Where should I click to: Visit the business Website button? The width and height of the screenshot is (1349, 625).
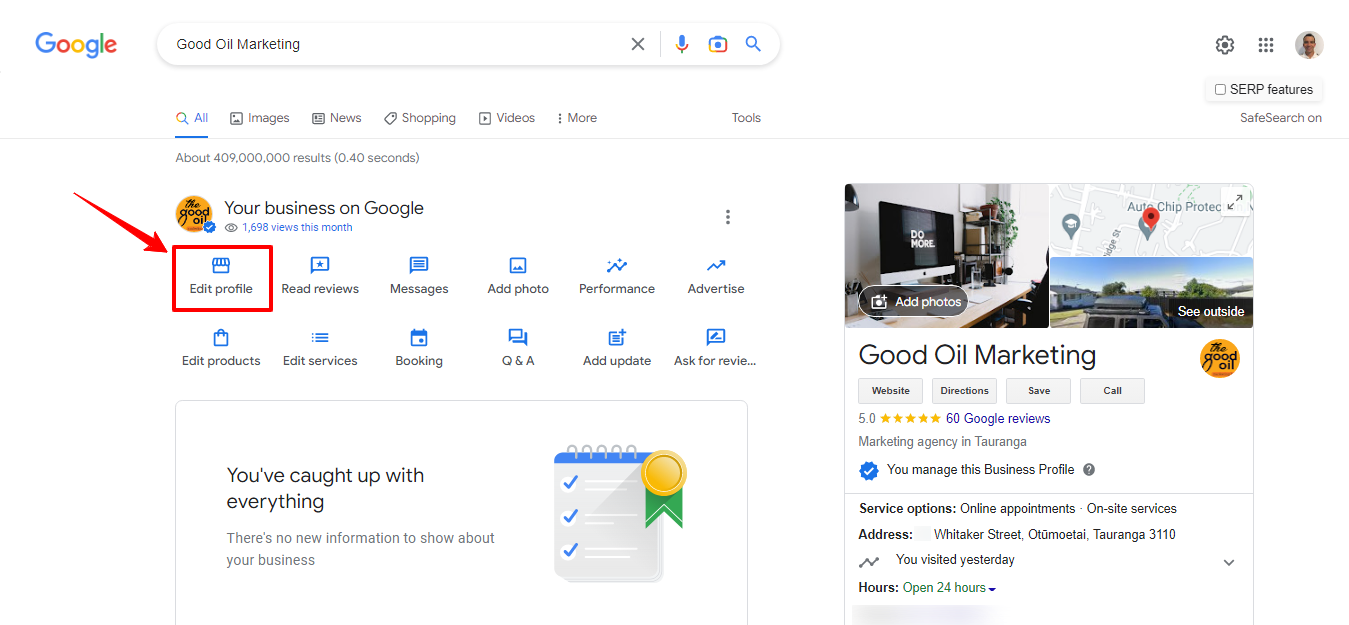pyautogui.click(x=890, y=391)
